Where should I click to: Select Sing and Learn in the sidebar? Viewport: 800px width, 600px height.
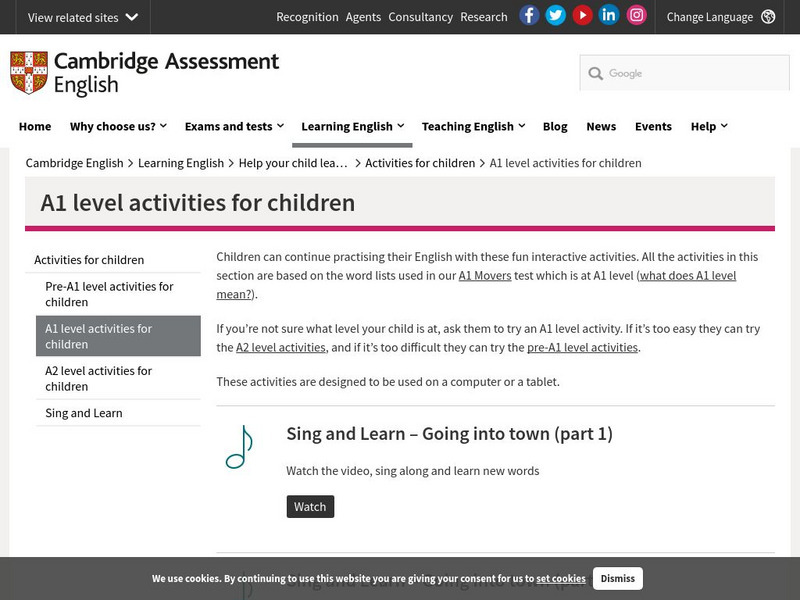pos(83,413)
